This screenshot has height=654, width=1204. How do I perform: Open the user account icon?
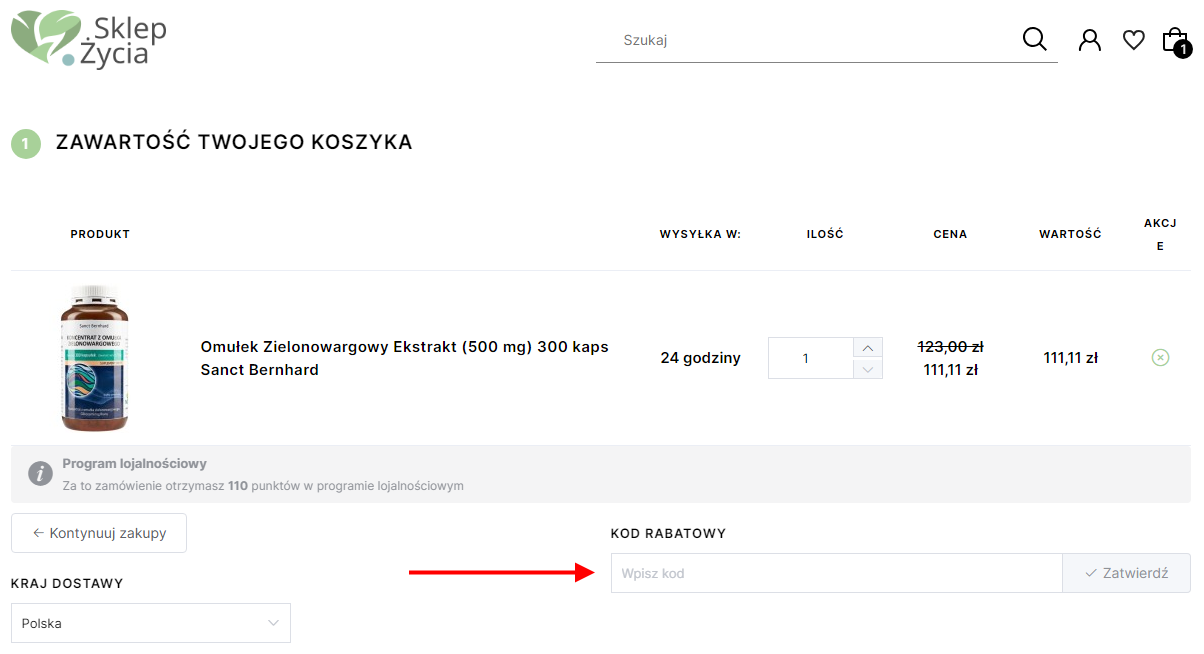(x=1090, y=40)
